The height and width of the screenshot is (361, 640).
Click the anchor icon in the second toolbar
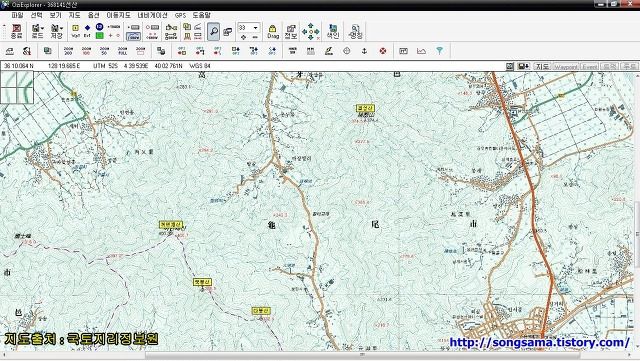click(364, 51)
